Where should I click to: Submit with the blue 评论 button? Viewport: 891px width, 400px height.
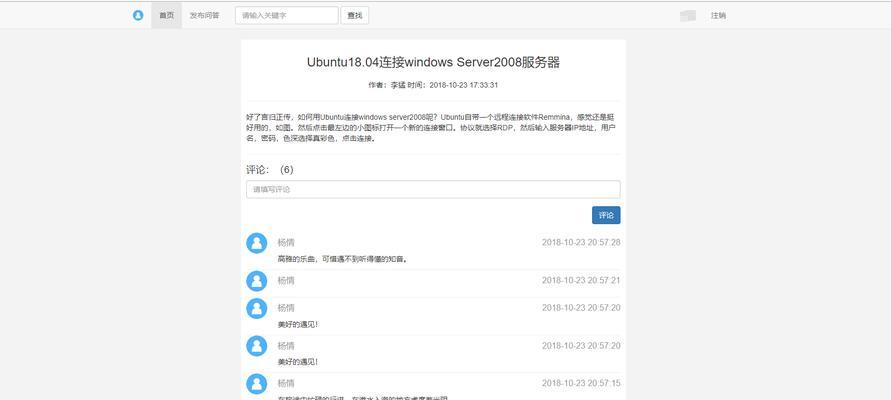tap(606, 215)
